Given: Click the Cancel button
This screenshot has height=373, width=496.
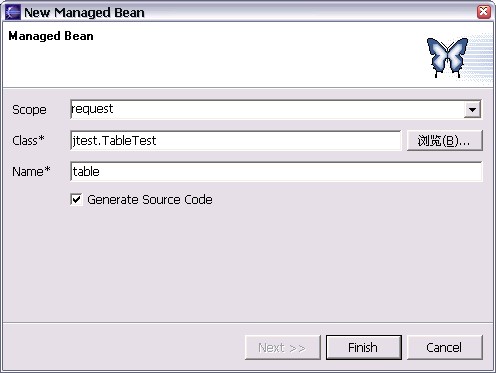Looking at the screenshot, I should pos(445,347).
